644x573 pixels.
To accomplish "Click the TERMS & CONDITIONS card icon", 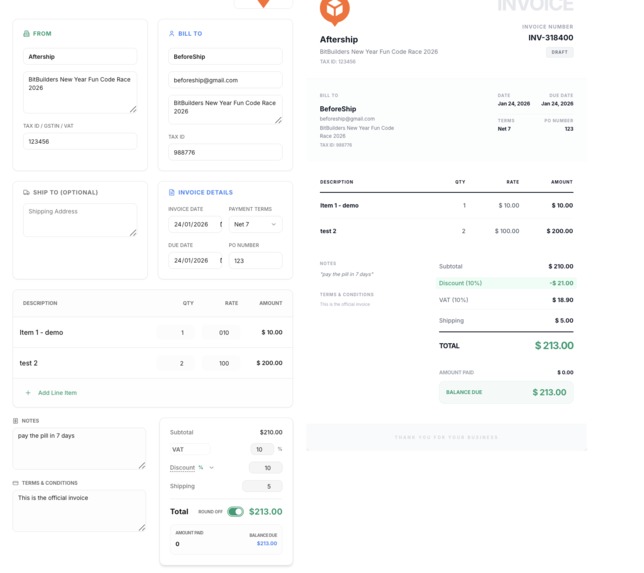I will pyautogui.click(x=16, y=483).
